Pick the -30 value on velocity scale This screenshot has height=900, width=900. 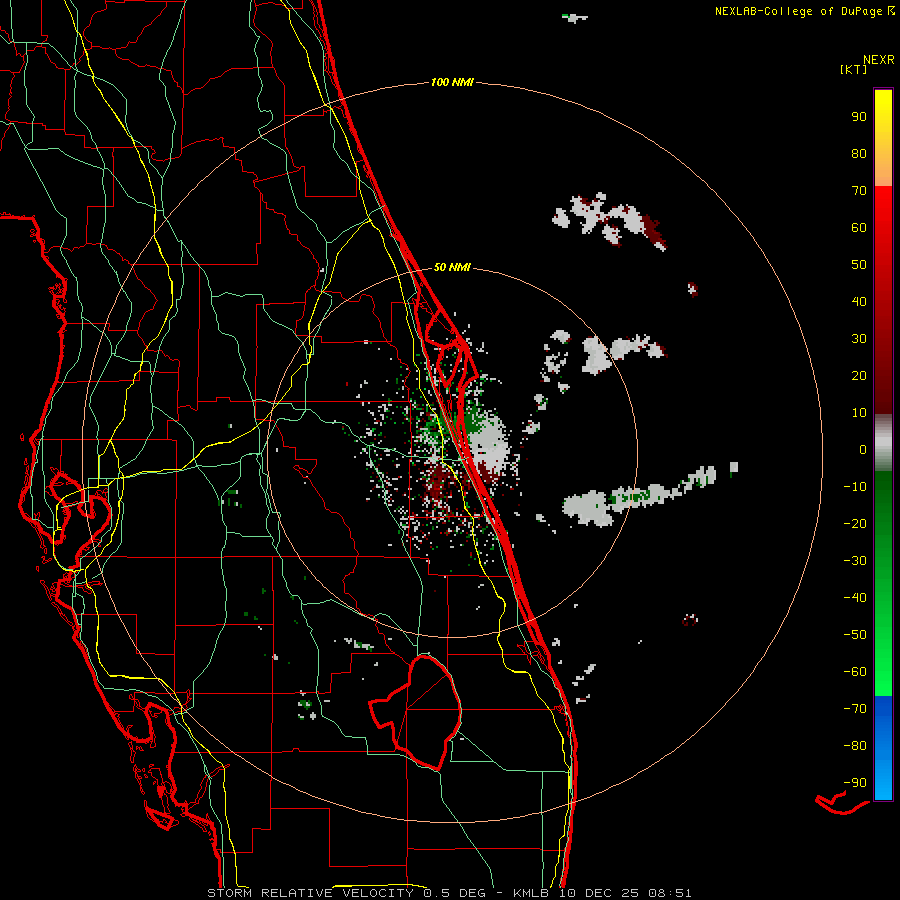pos(855,561)
